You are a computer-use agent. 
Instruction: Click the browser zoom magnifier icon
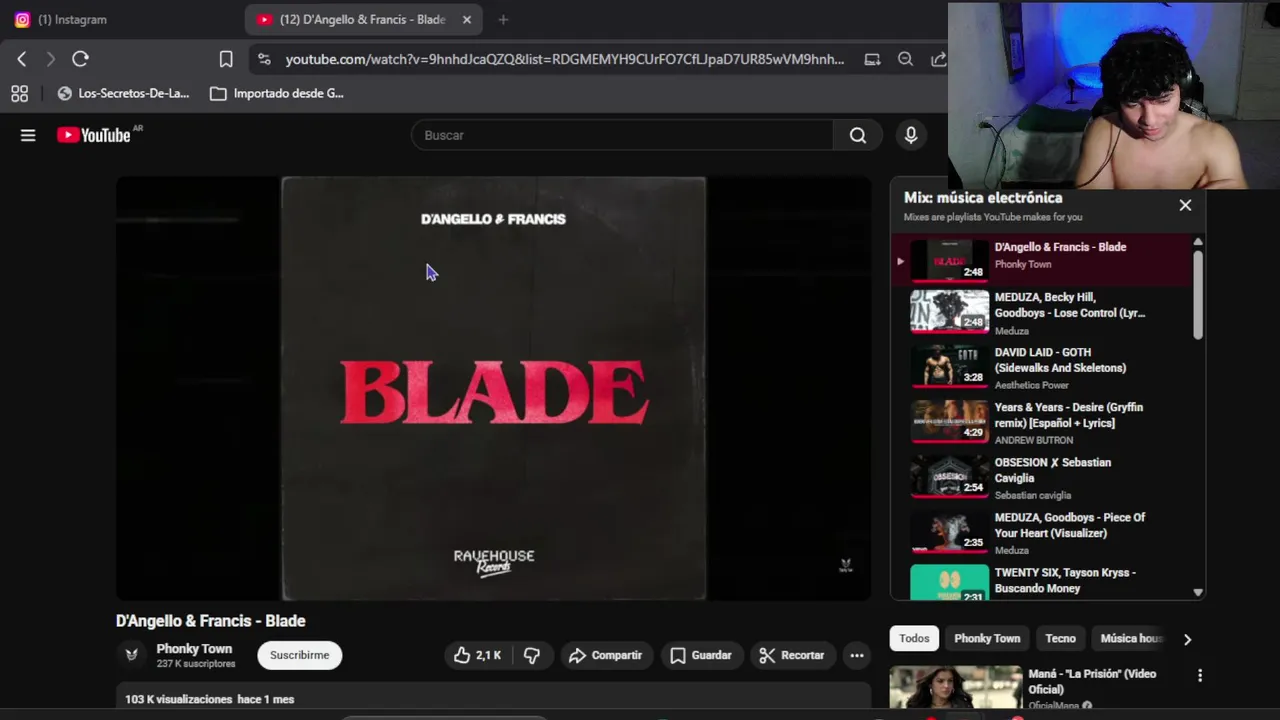click(905, 59)
